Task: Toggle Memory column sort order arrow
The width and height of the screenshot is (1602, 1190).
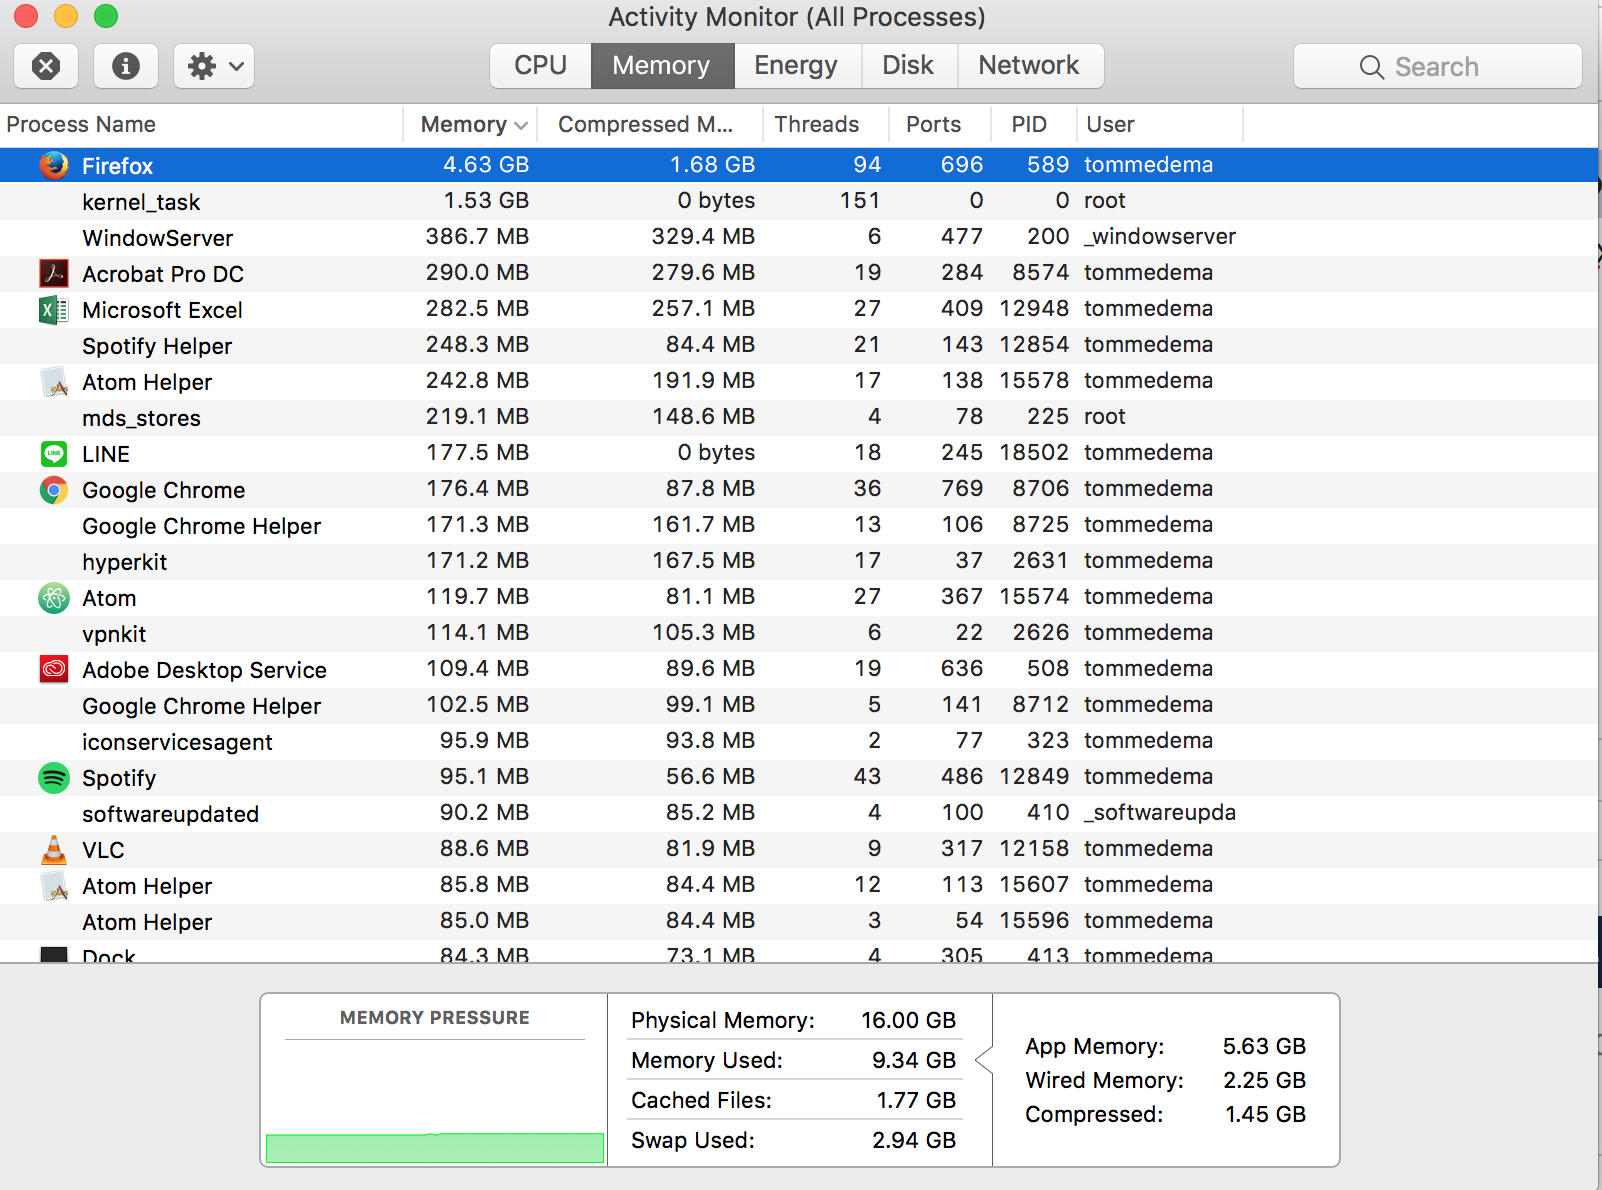Action: pyautogui.click(x=521, y=125)
